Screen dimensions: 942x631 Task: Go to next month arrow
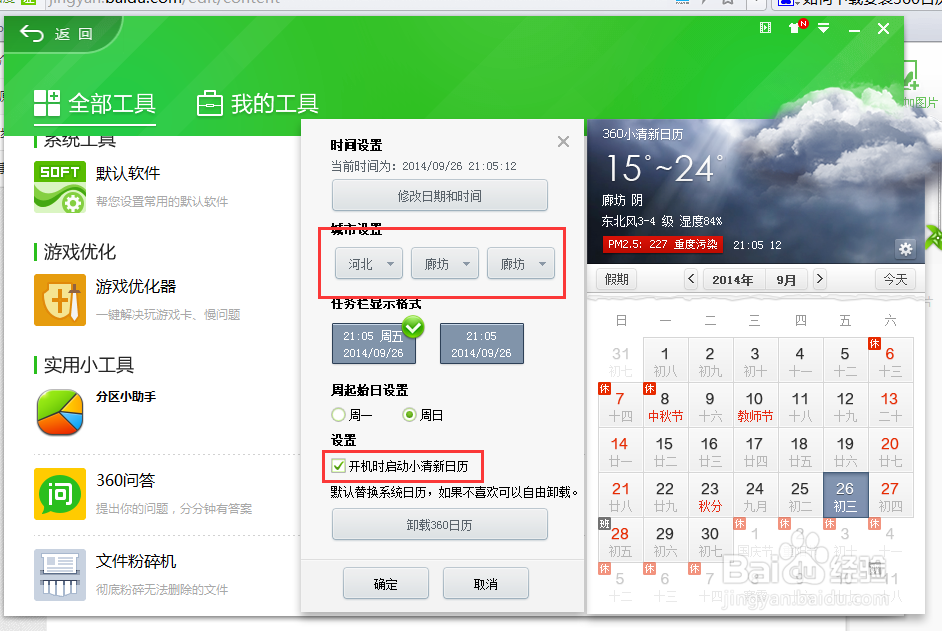click(819, 279)
